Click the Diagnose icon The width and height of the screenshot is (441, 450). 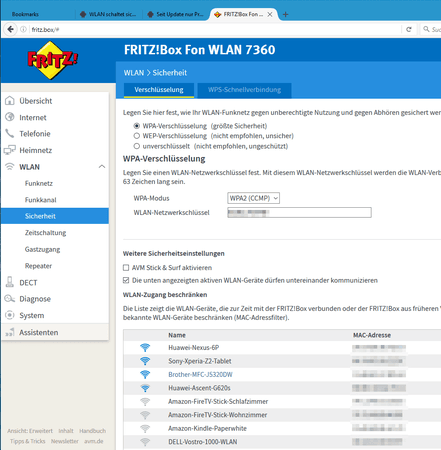click(10, 298)
